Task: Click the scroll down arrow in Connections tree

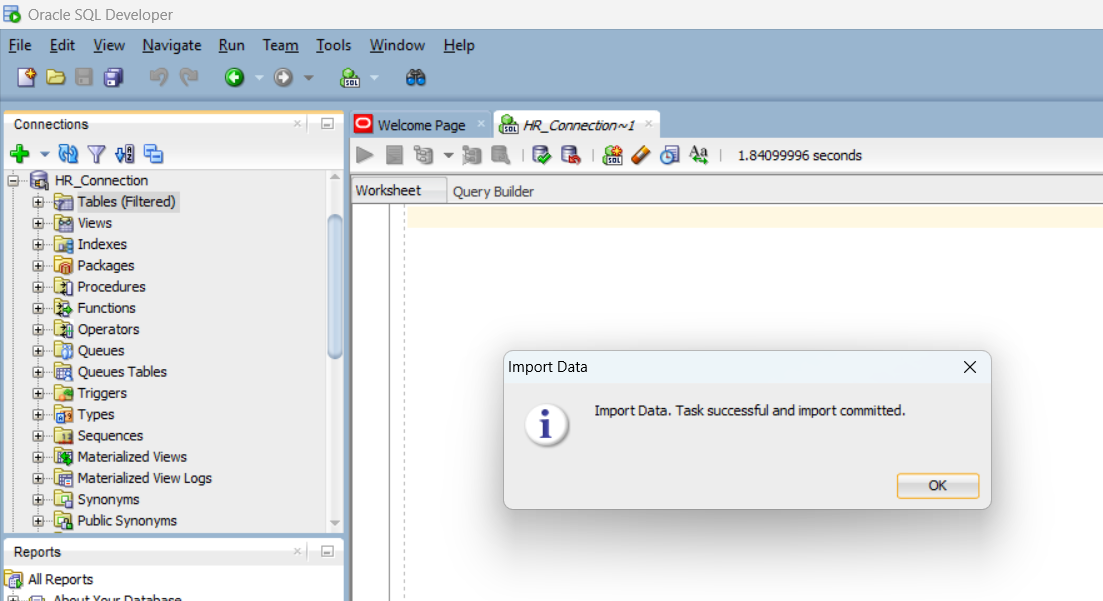Action: point(335,522)
